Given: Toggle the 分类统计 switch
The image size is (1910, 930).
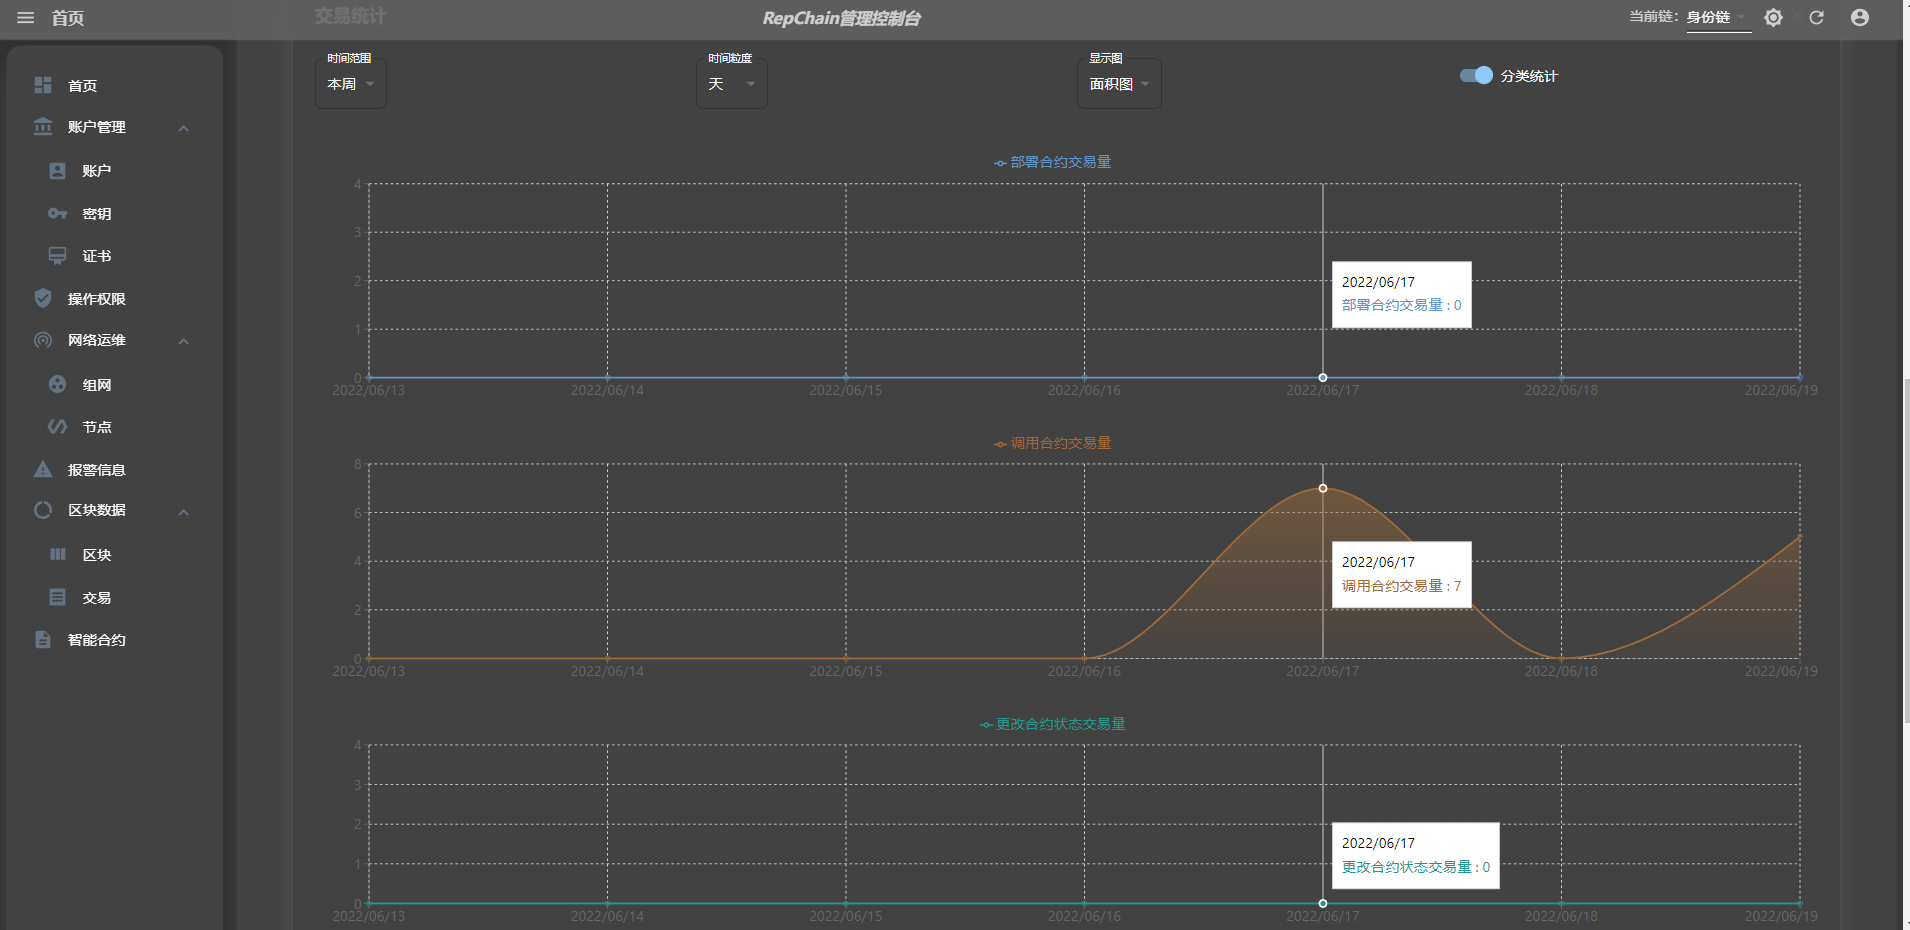Looking at the screenshot, I should [x=1476, y=75].
